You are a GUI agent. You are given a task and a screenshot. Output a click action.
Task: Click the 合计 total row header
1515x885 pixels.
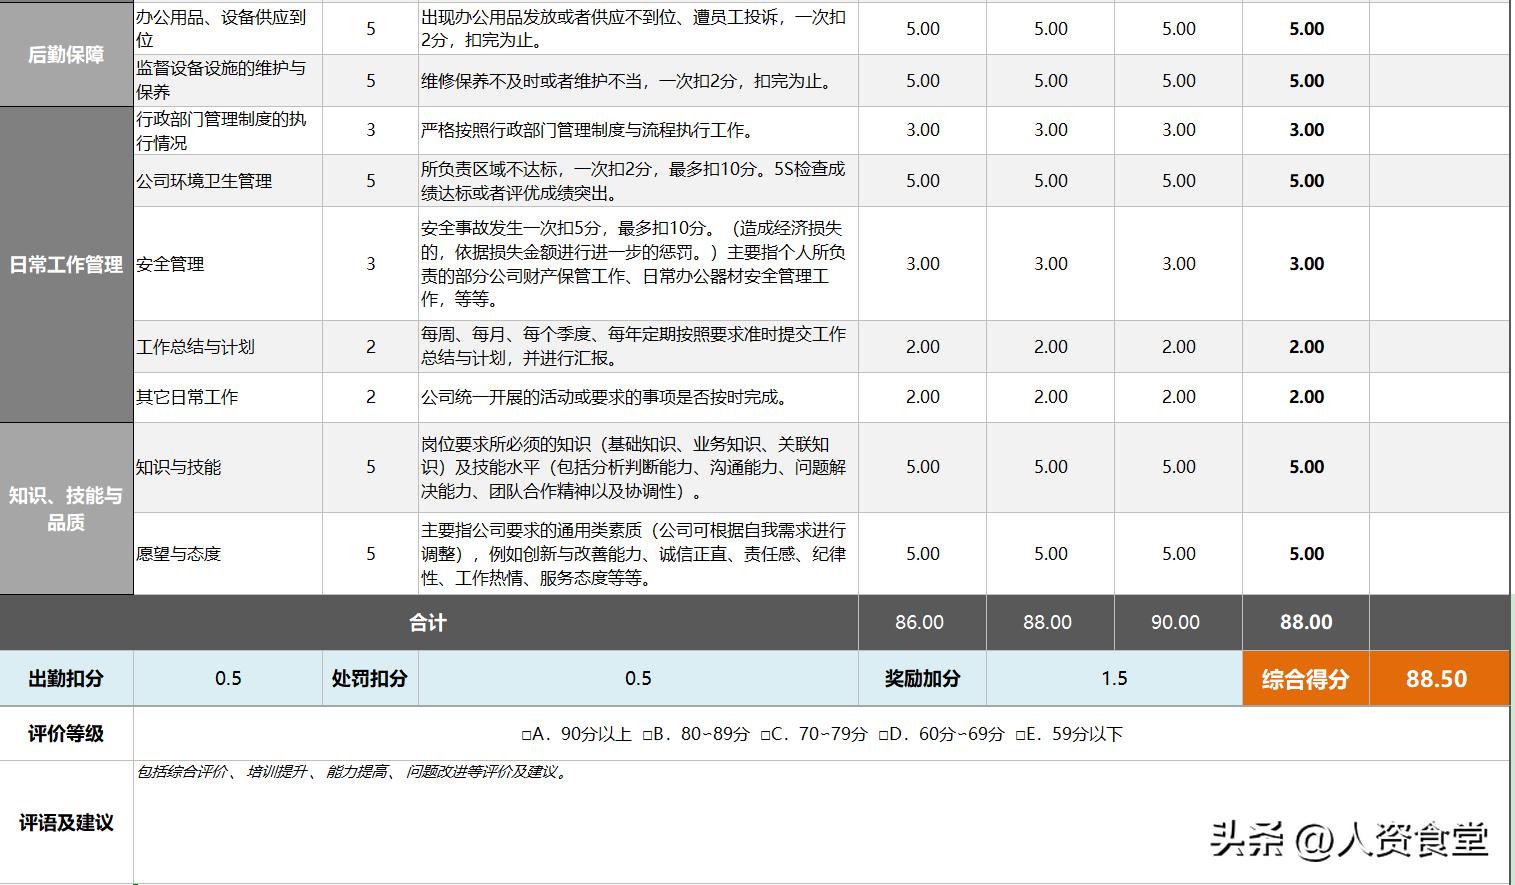(428, 622)
